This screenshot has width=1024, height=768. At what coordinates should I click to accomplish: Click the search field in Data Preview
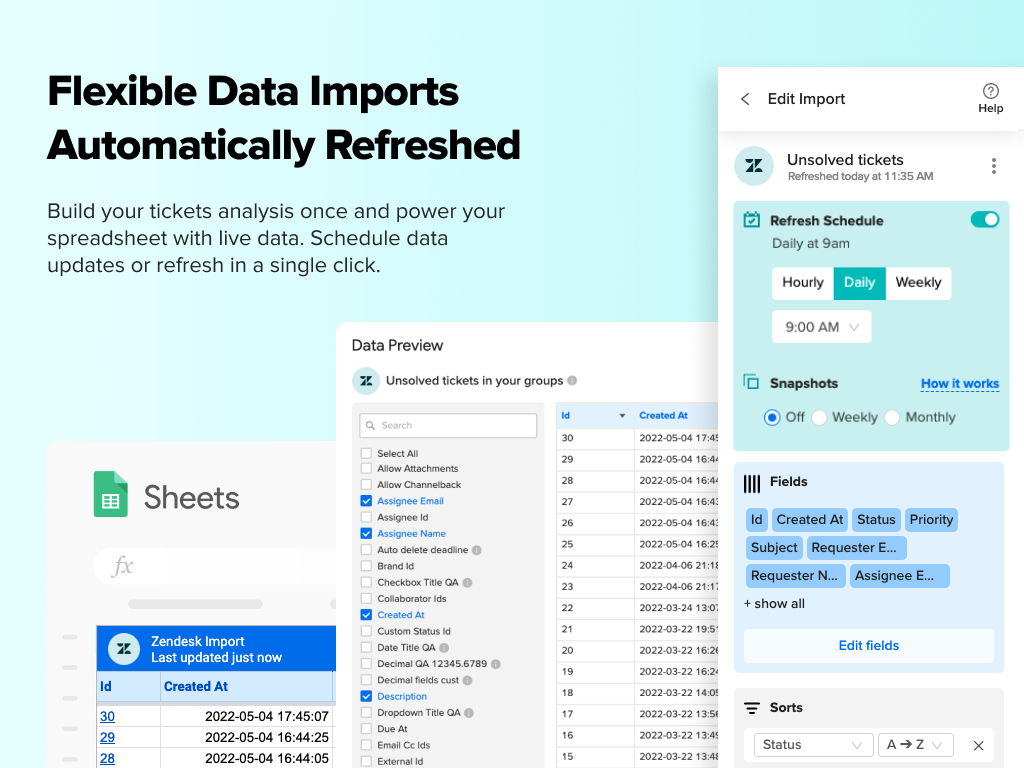click(447, 425)
